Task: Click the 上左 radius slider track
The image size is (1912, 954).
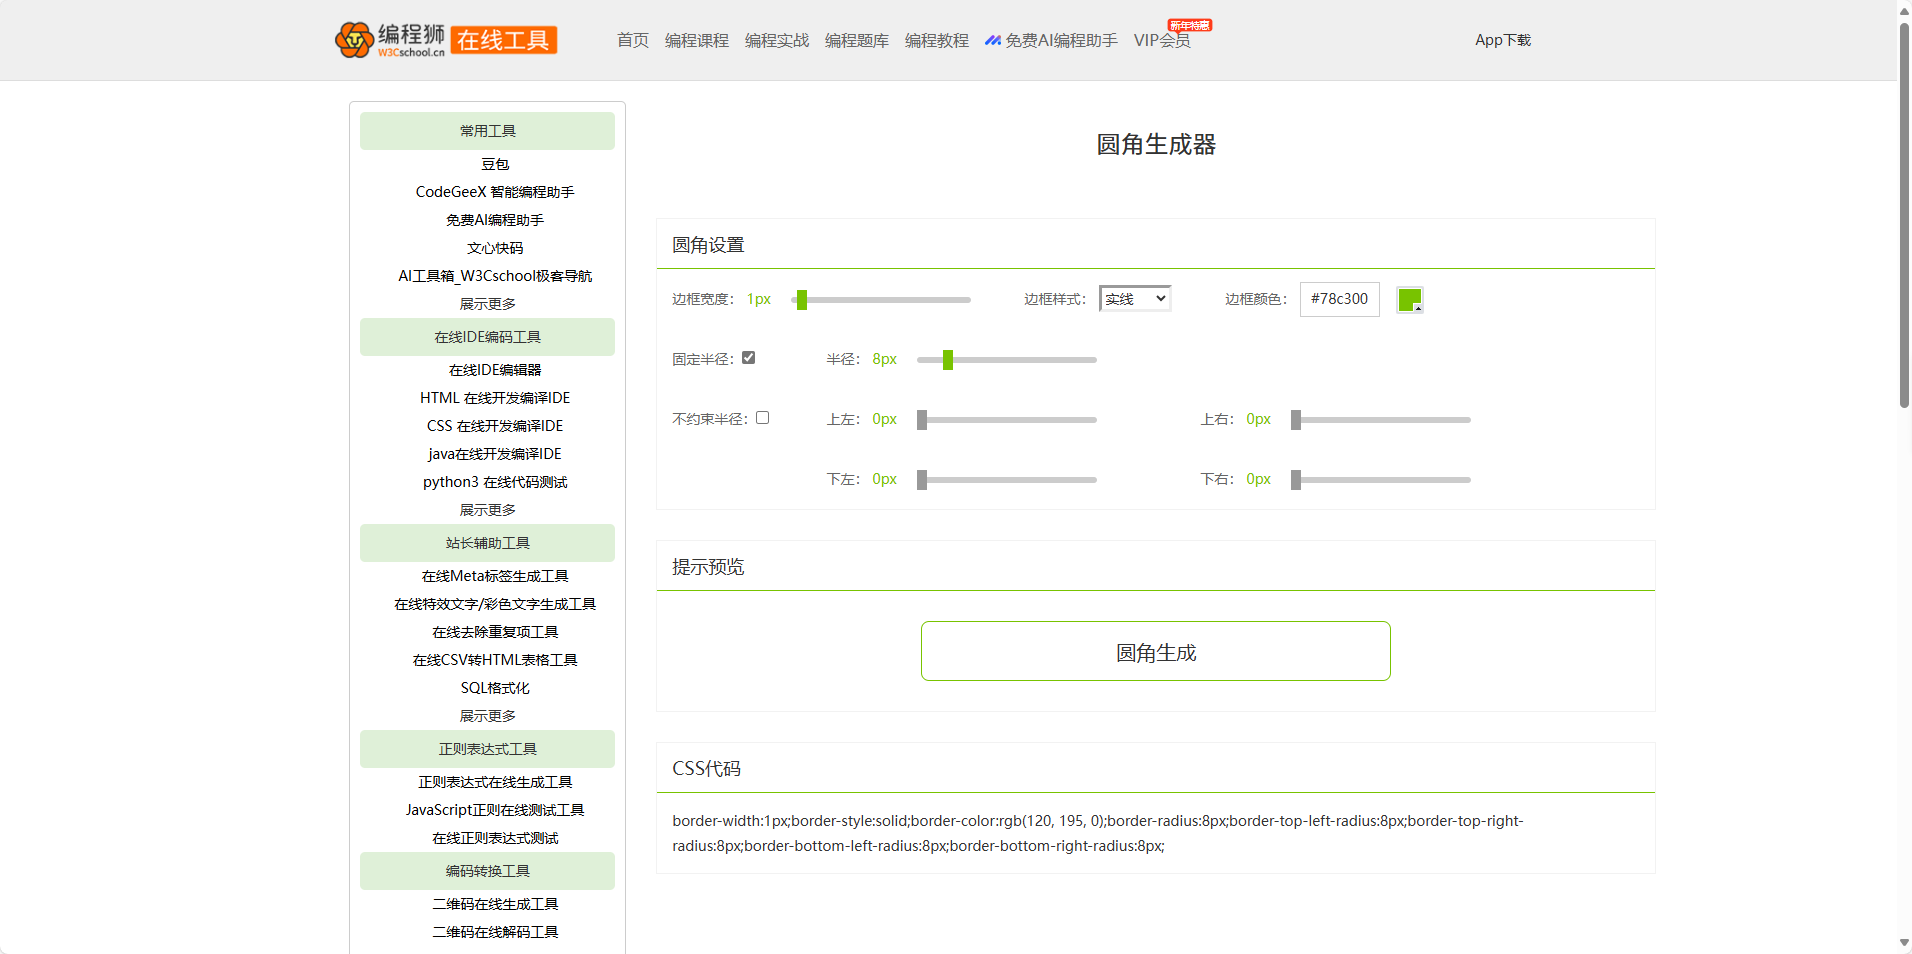Action: 1007,420
